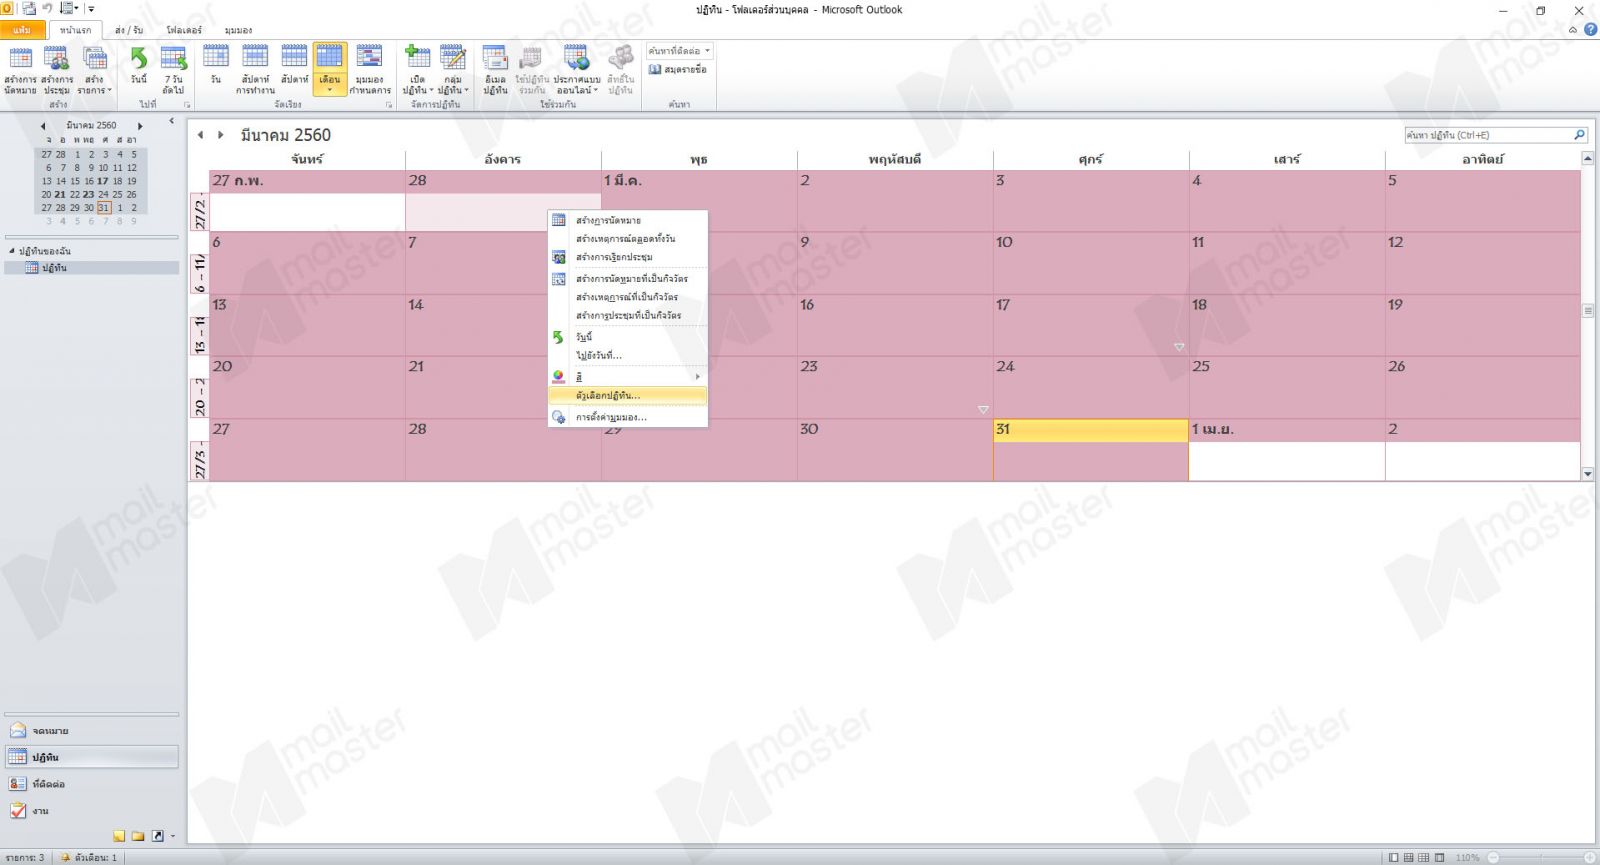Screen dimensions: 1600x865
Task: Click the week 27/2 side tab
Action: point(199,214)
